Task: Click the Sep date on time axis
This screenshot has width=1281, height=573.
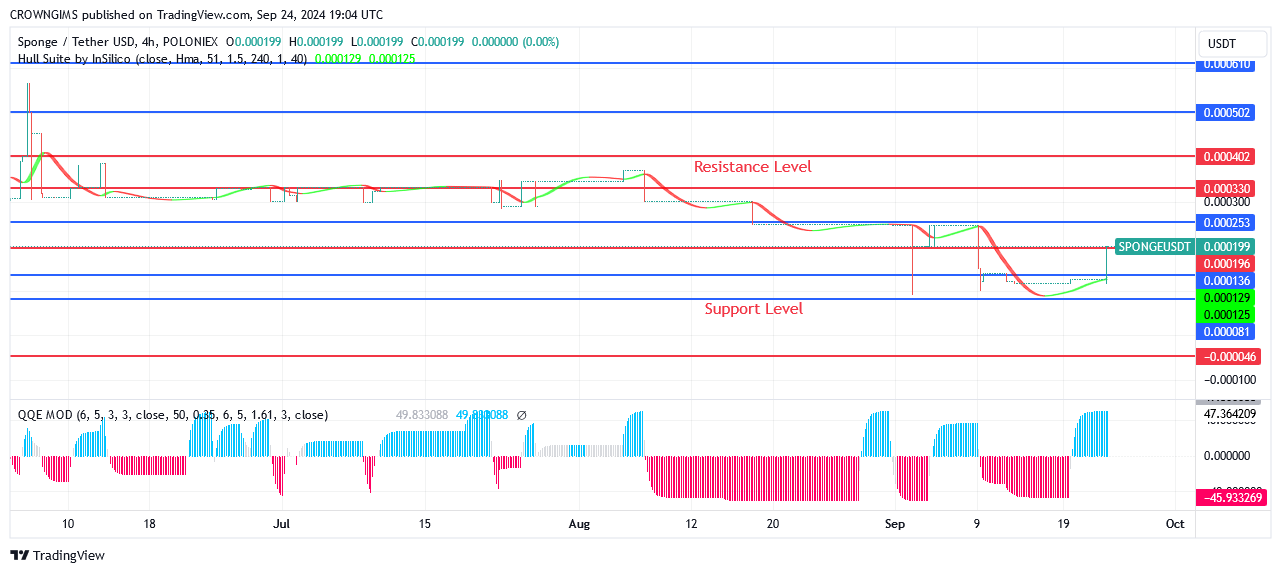Action: click(894, 523)
